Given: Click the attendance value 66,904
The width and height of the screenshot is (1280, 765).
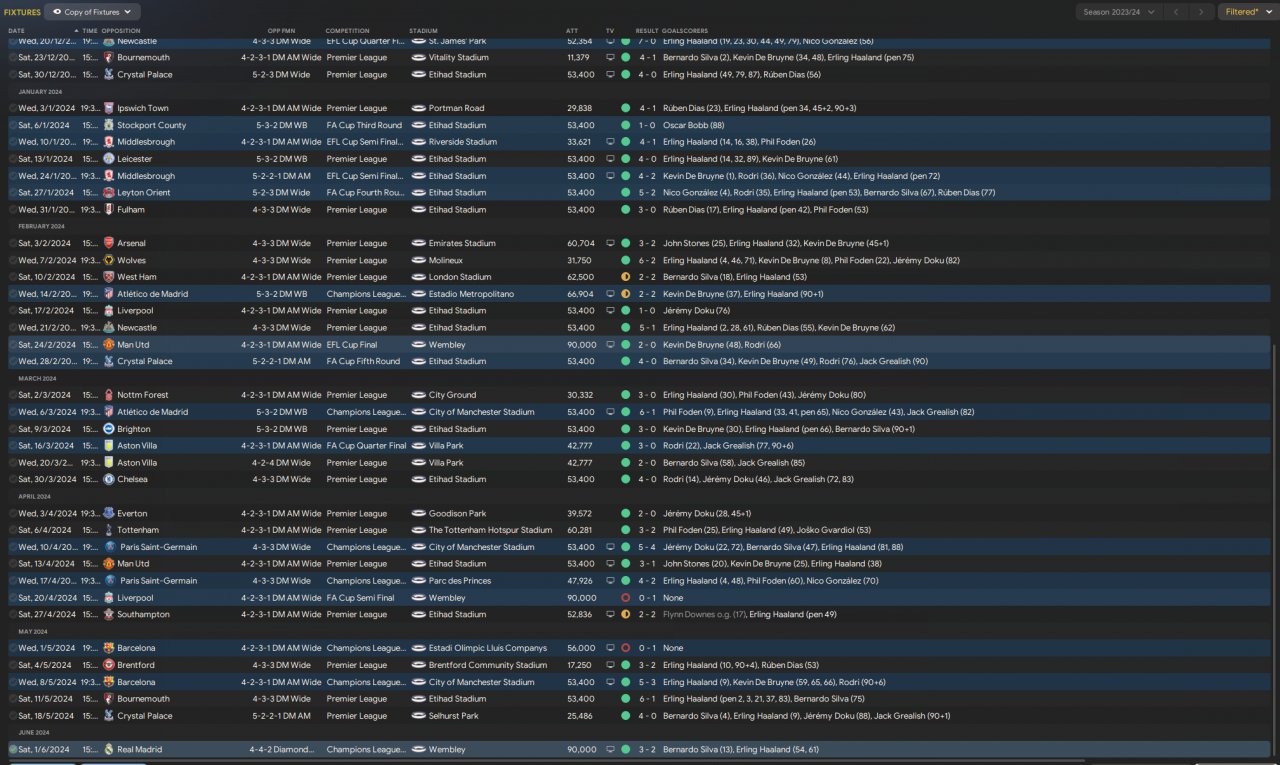Looking at the screenshot, I should 580,294.
